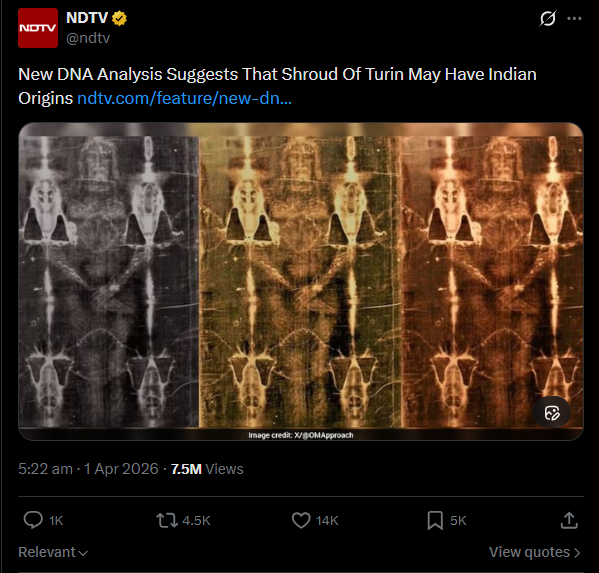Expand the Relevant sort dropdown
This screenshot has width=599, height=573.
click(53, 552)
